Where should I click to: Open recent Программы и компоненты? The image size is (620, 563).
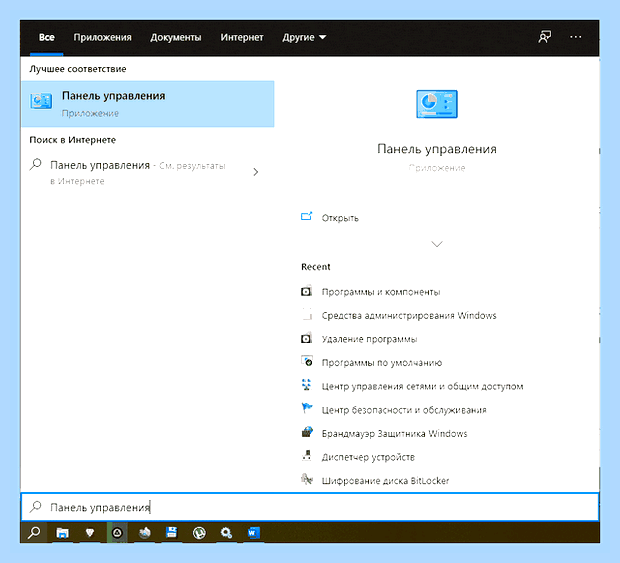[380, 292]
